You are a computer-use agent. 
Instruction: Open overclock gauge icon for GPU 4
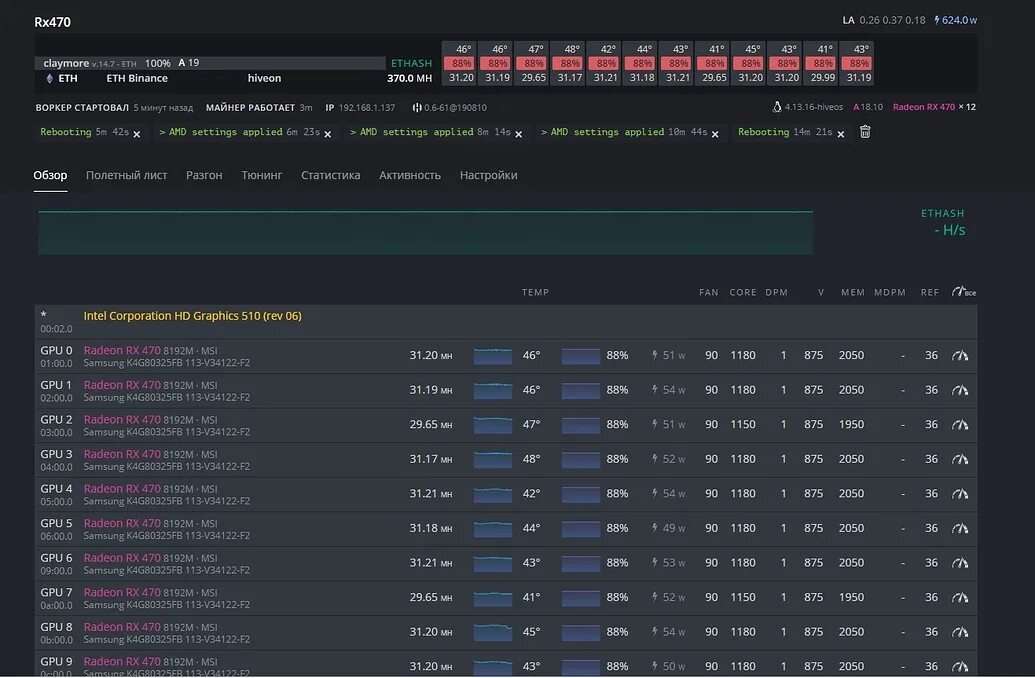pos(960,494)
